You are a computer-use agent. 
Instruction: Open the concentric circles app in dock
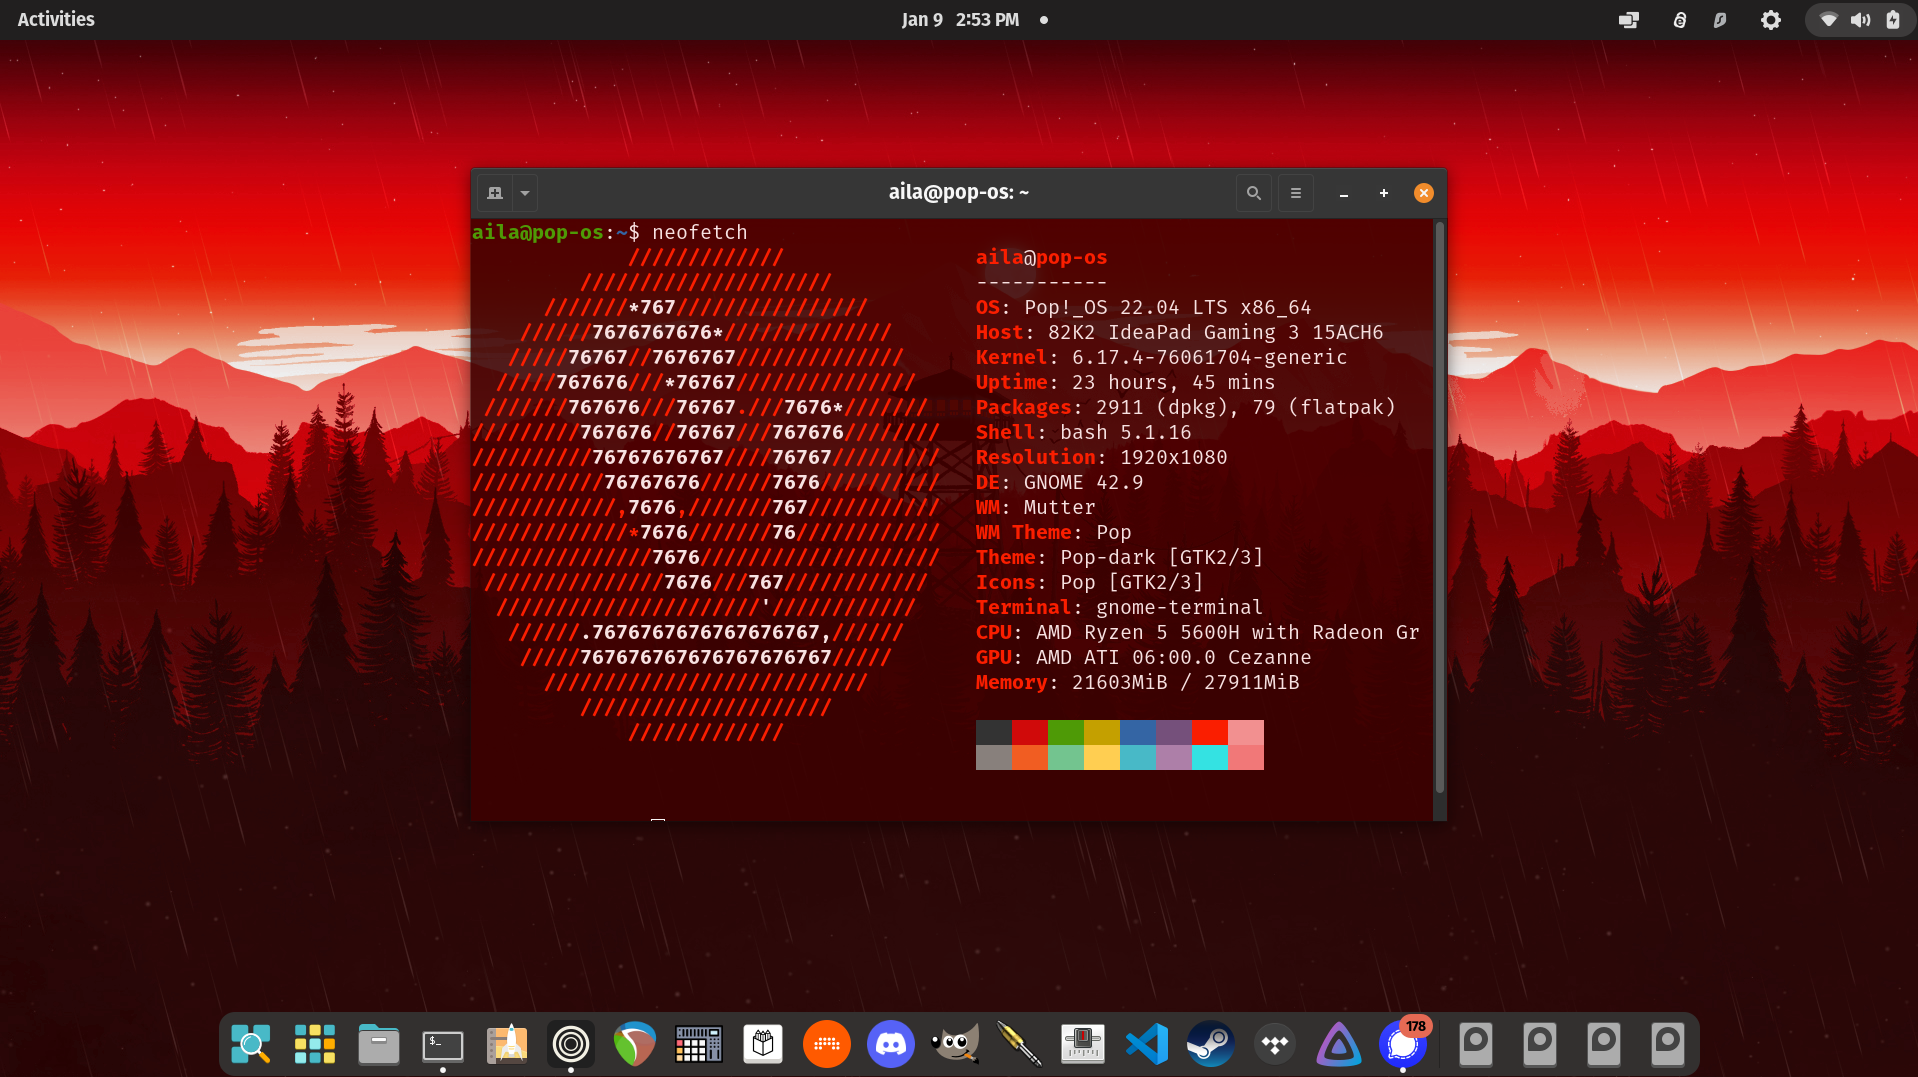click(x=571, y=1044)
